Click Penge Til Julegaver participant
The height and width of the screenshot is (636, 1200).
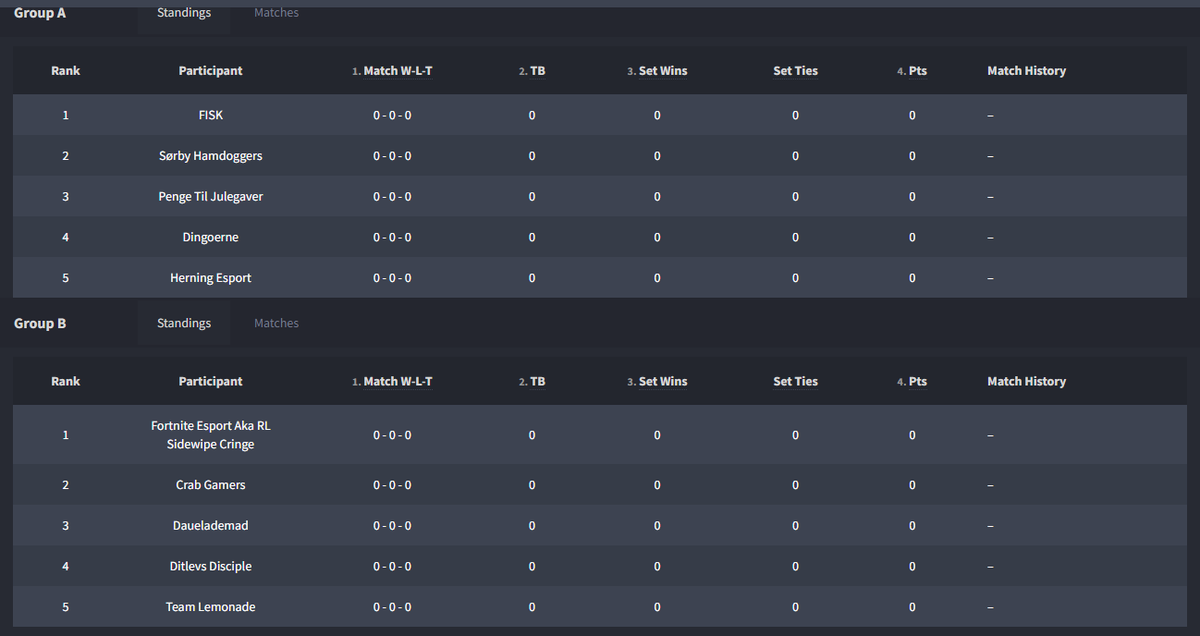[211, 197]
